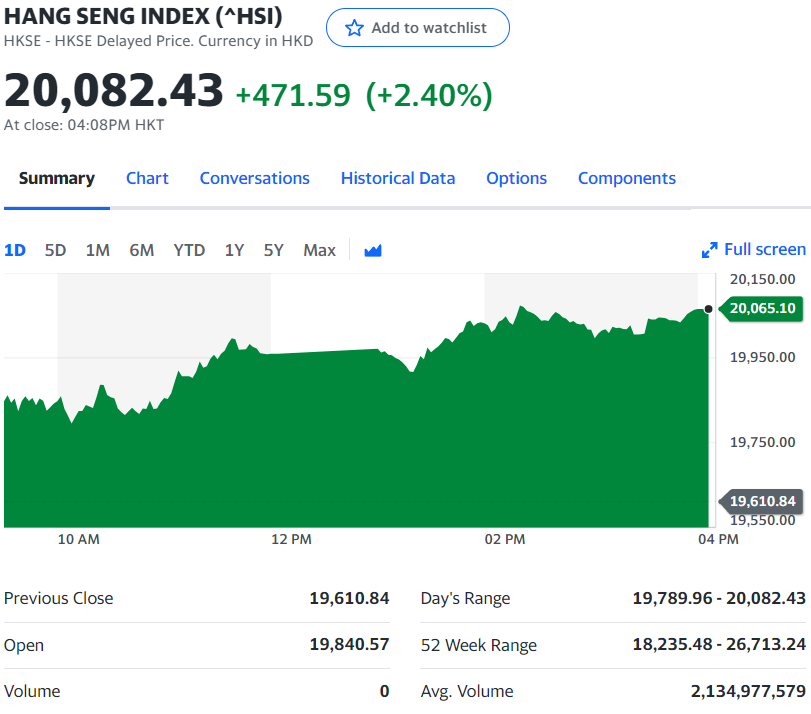
Task: Click the Add to watchlist button label
Action: [429, 28]
